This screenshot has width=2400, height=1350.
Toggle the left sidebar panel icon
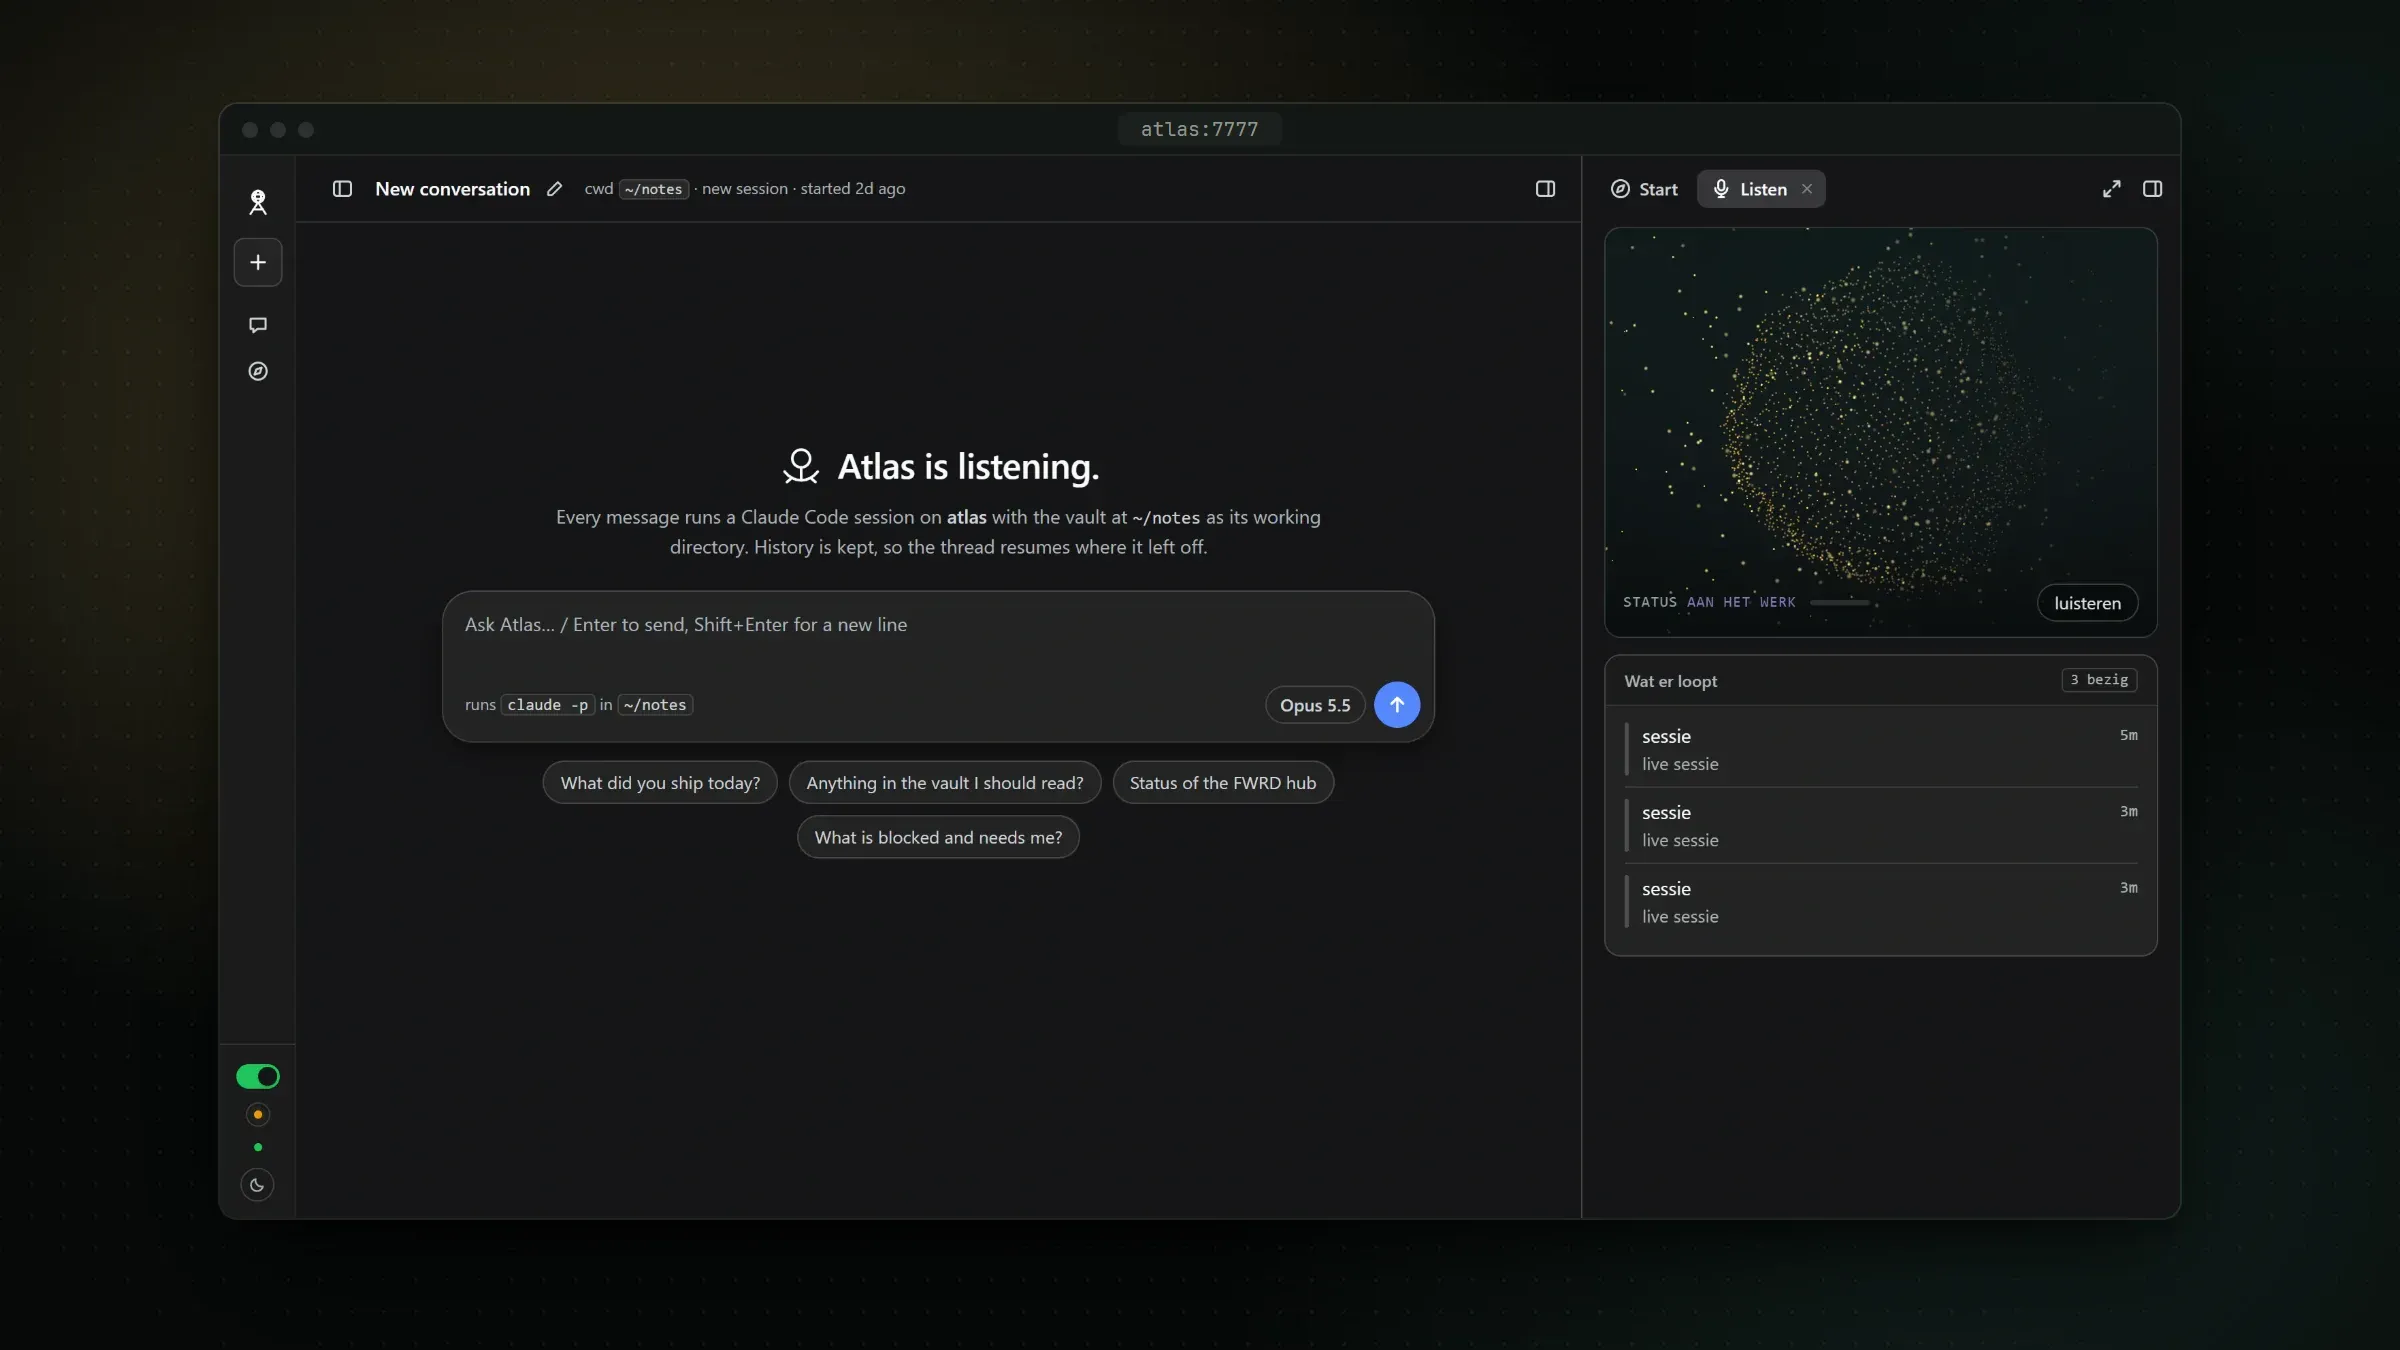[x=342, y=189]
